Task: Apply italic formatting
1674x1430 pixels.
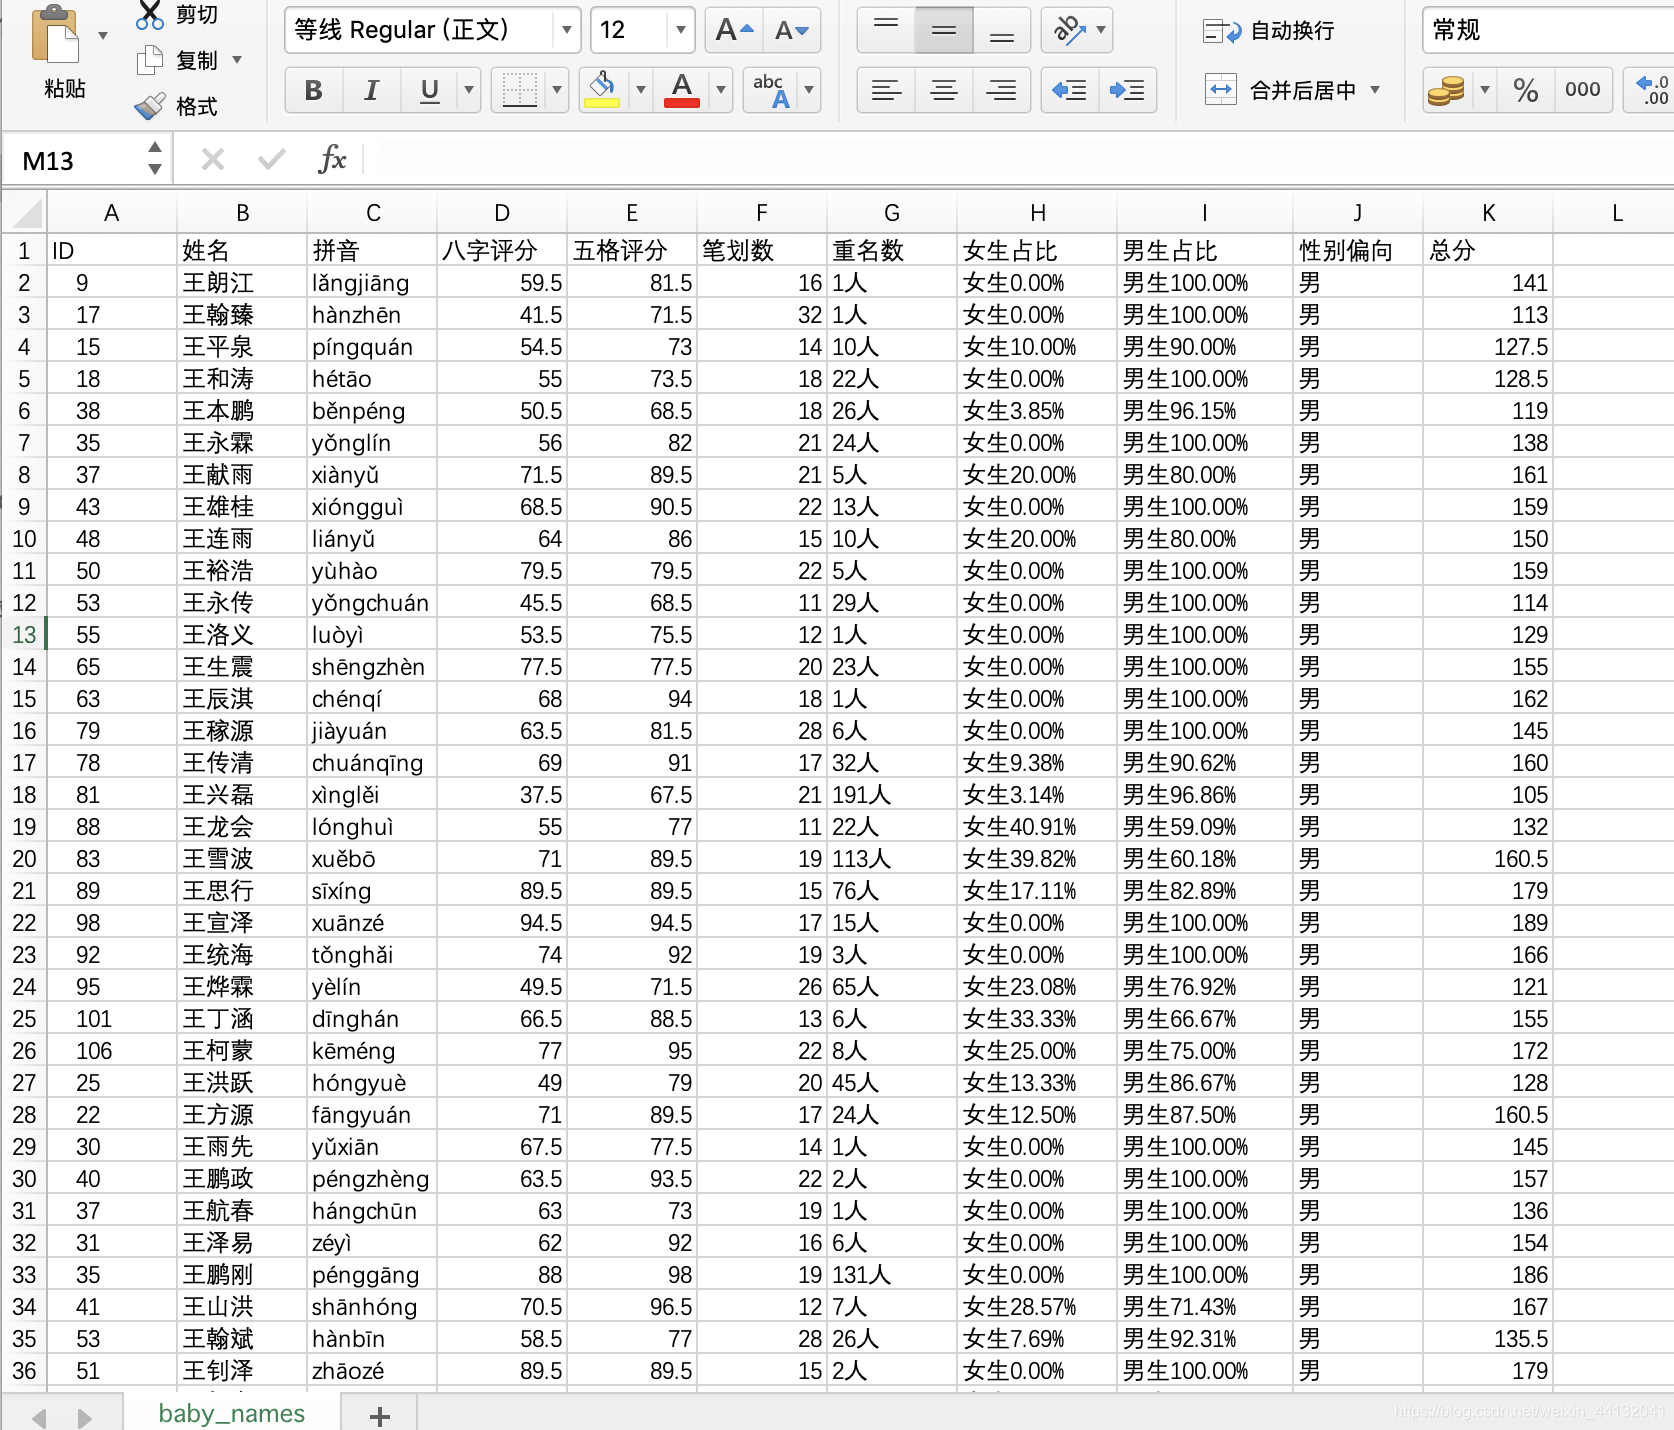Action: [x=370, y=90]
